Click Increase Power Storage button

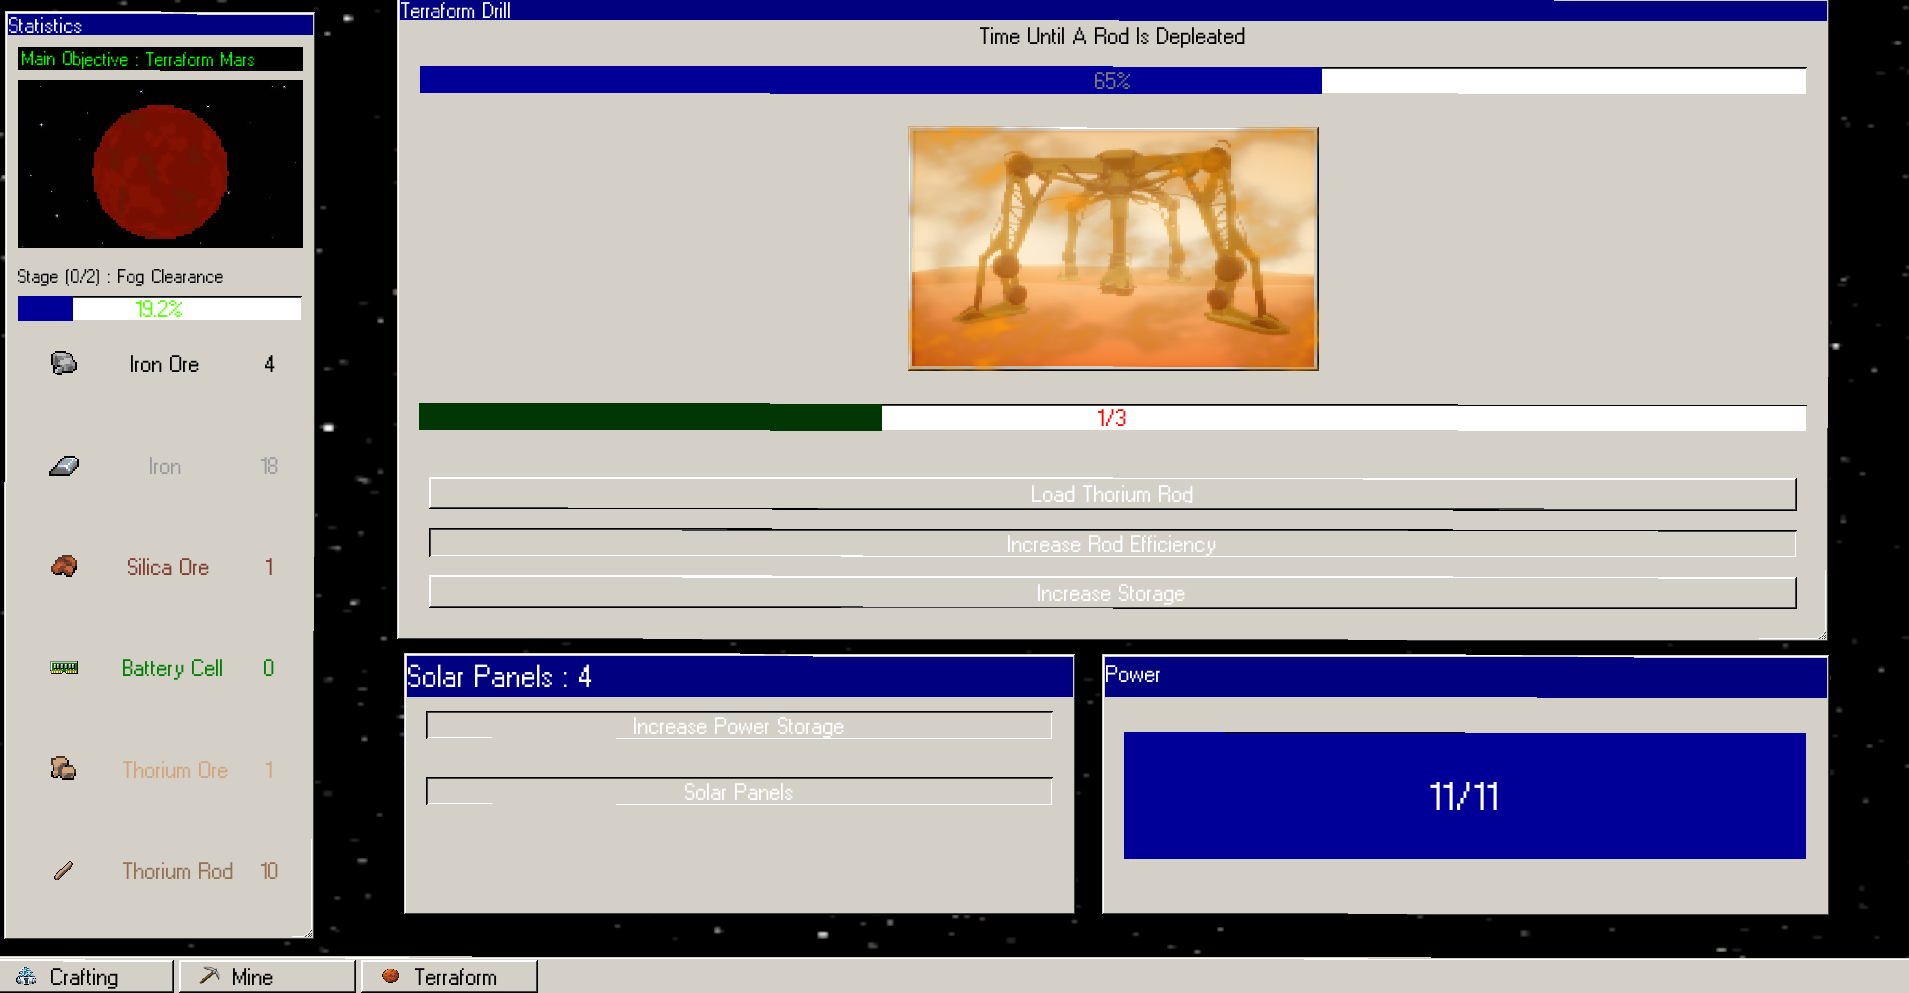pyautogui.click(x=739, y=726)
